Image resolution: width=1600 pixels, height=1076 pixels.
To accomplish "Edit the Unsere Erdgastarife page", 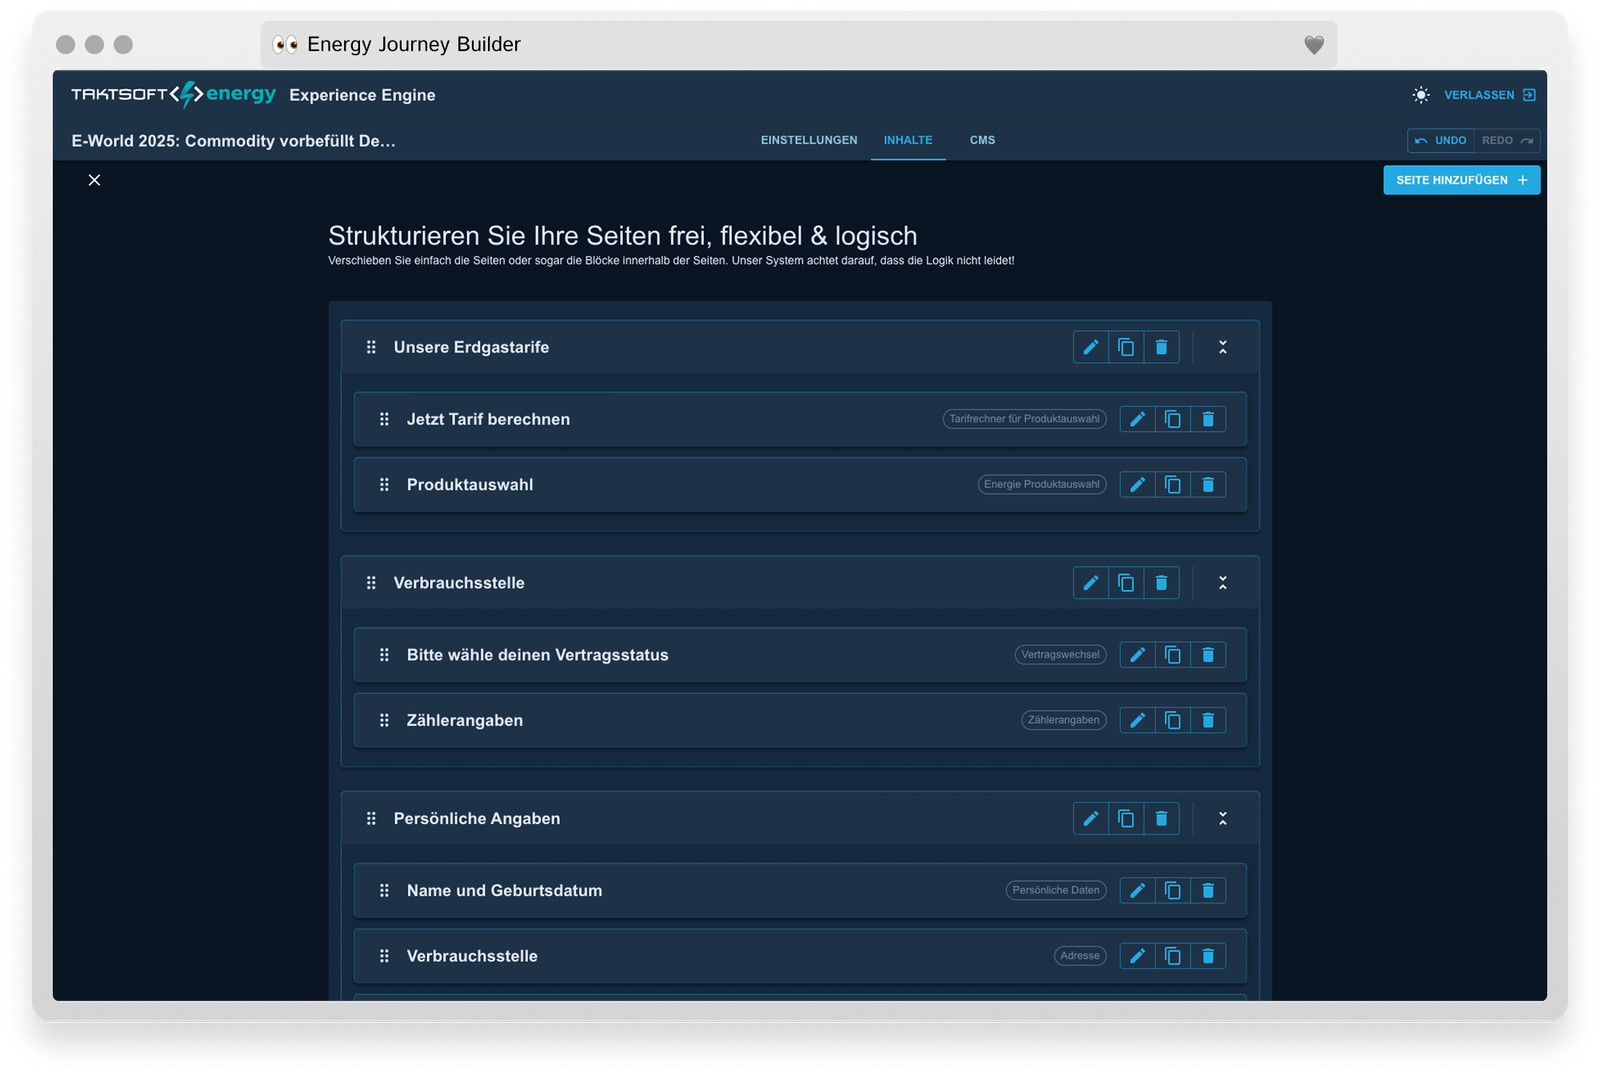I will pos(1091,347).
